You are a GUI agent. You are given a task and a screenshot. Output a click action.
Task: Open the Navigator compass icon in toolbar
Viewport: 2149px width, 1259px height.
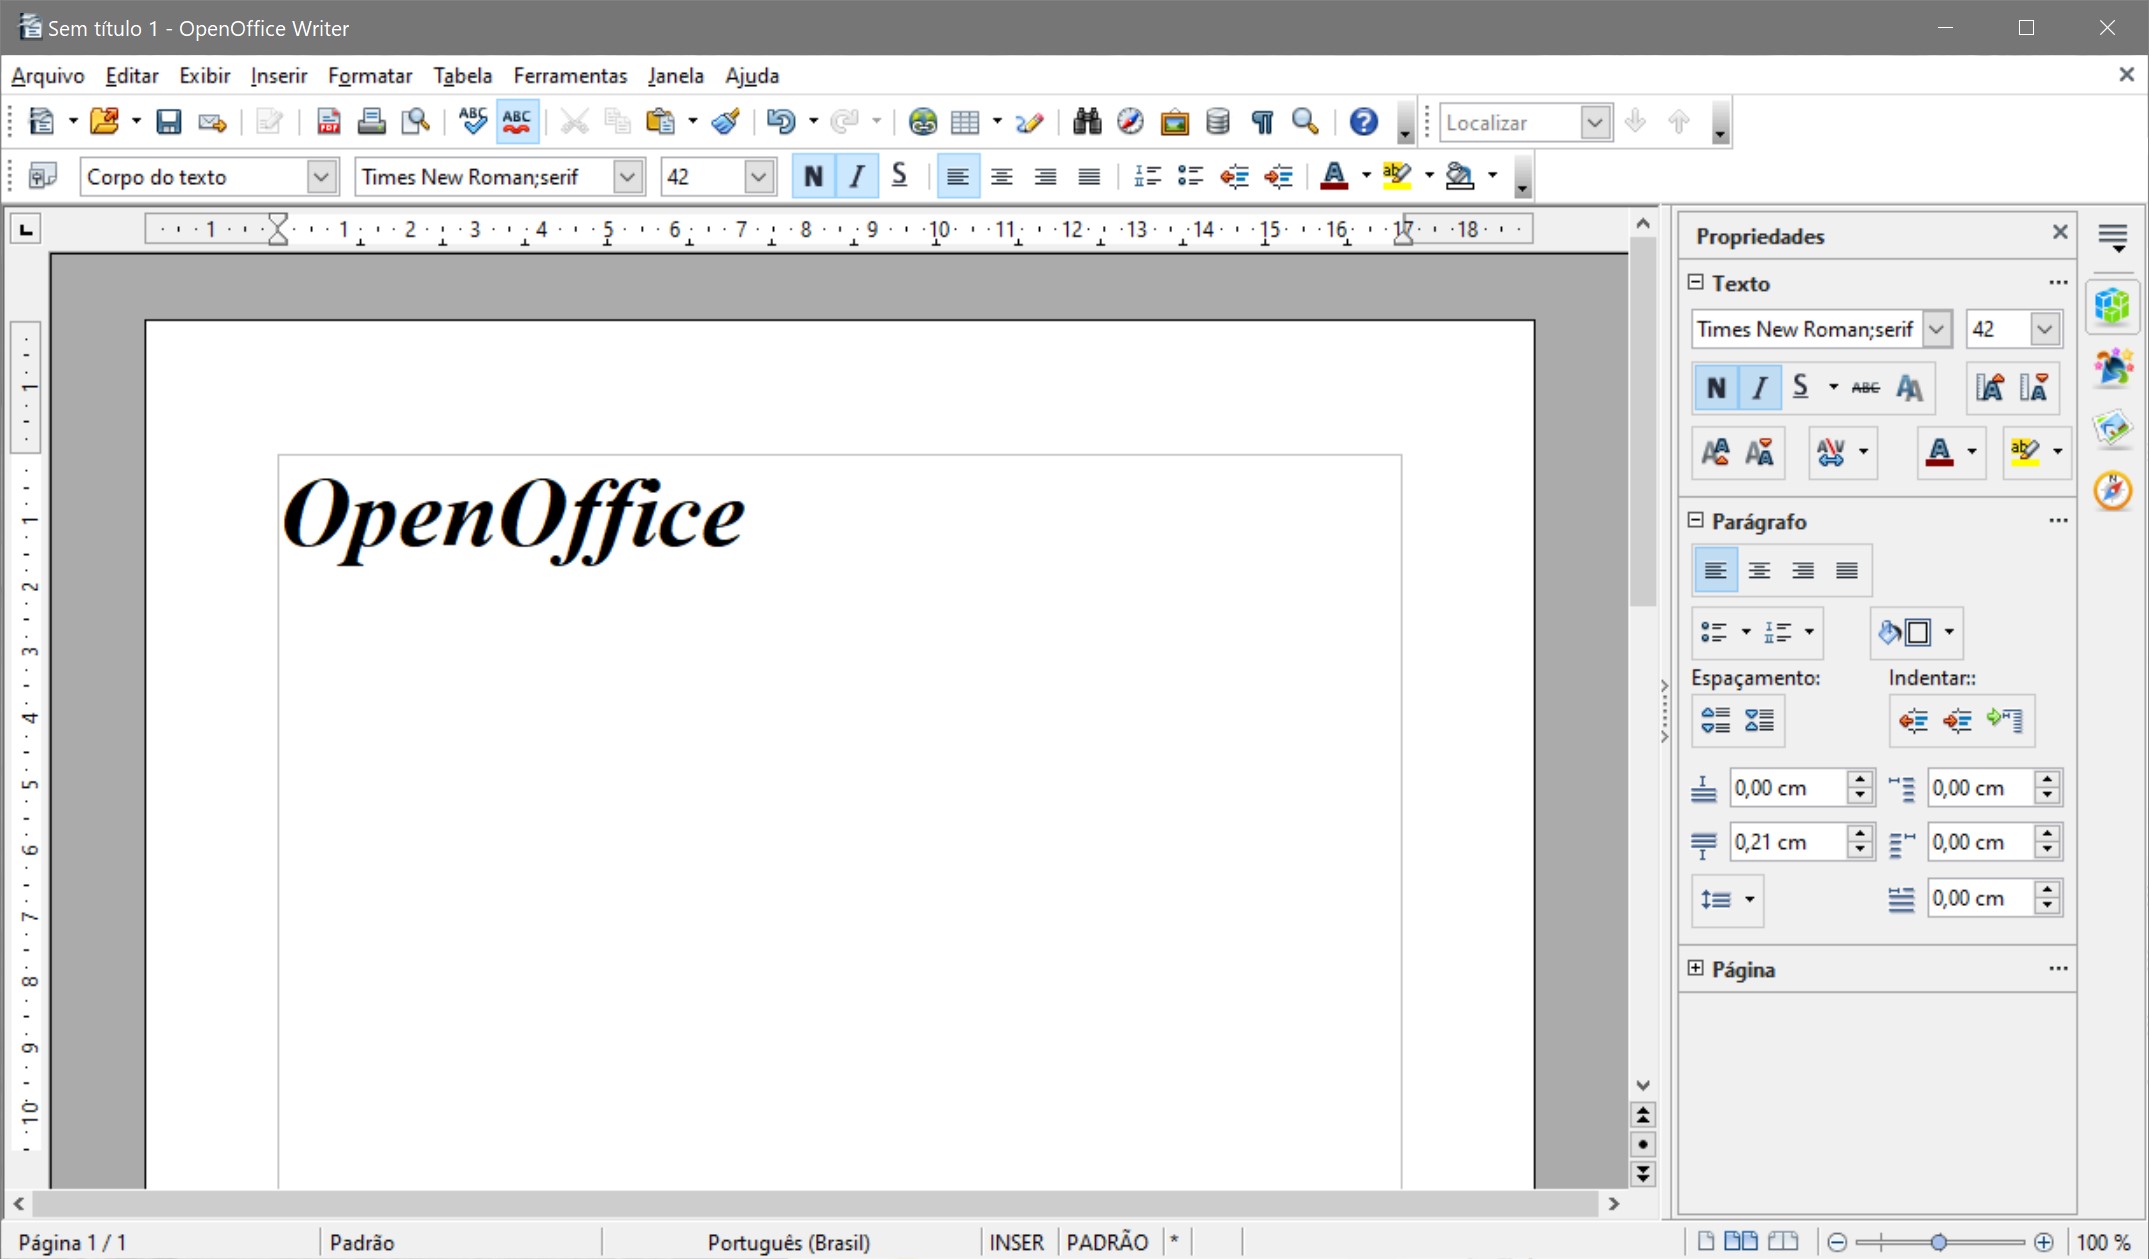[x=1130, y=122]
